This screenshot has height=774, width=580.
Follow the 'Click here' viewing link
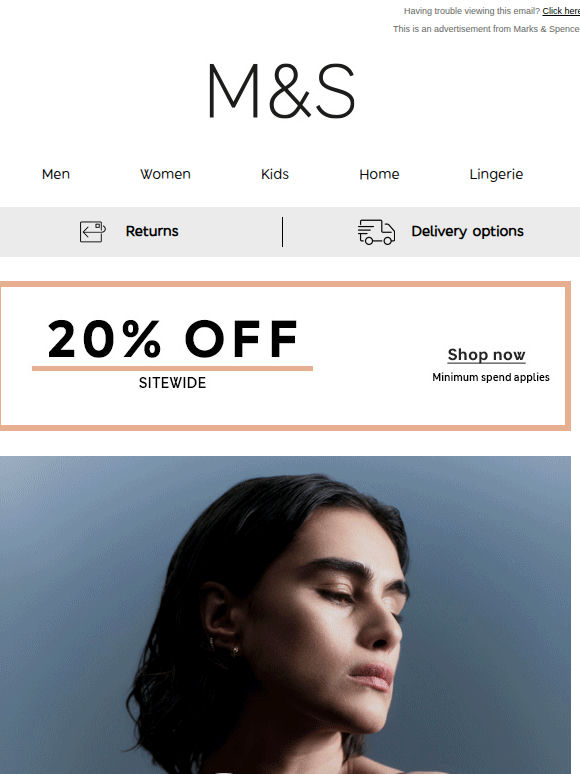[x=561, y=11]
